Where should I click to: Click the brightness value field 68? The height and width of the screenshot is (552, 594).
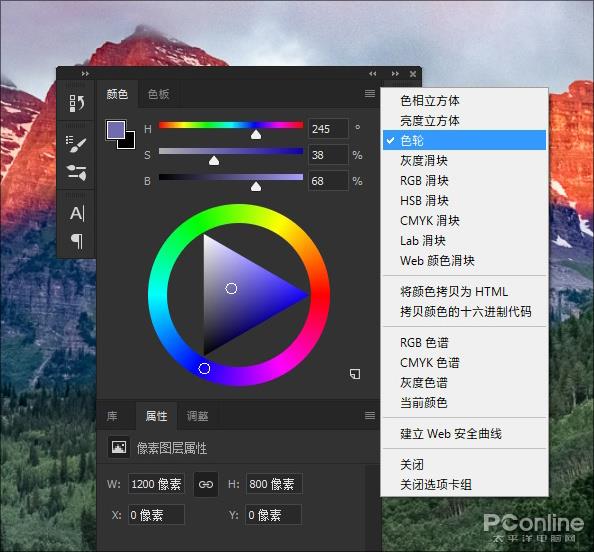pos(328,181)
